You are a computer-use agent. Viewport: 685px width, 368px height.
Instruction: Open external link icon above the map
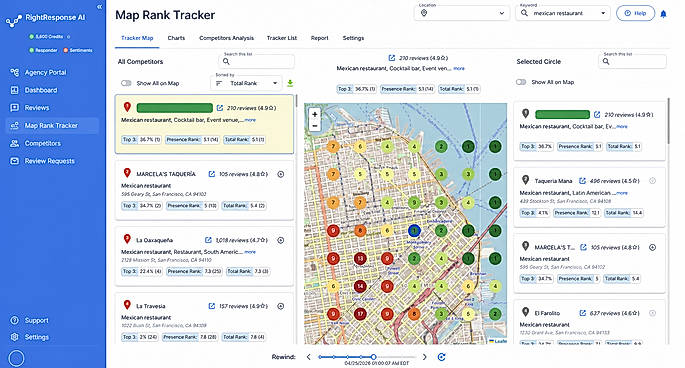click(x=392, y=58)
